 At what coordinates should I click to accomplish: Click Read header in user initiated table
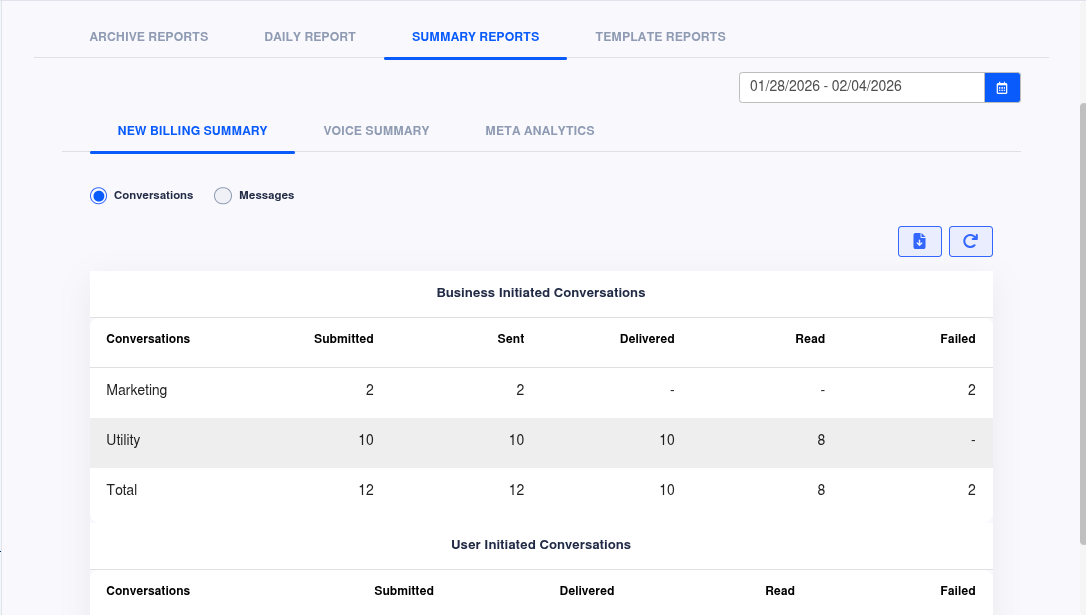pyautogui.click(x=780, y=591)
